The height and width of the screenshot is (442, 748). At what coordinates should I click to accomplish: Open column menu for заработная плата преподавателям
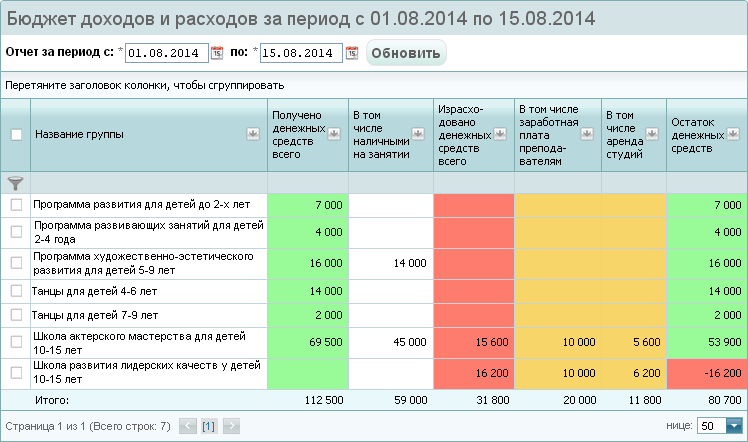click(587, 134)
